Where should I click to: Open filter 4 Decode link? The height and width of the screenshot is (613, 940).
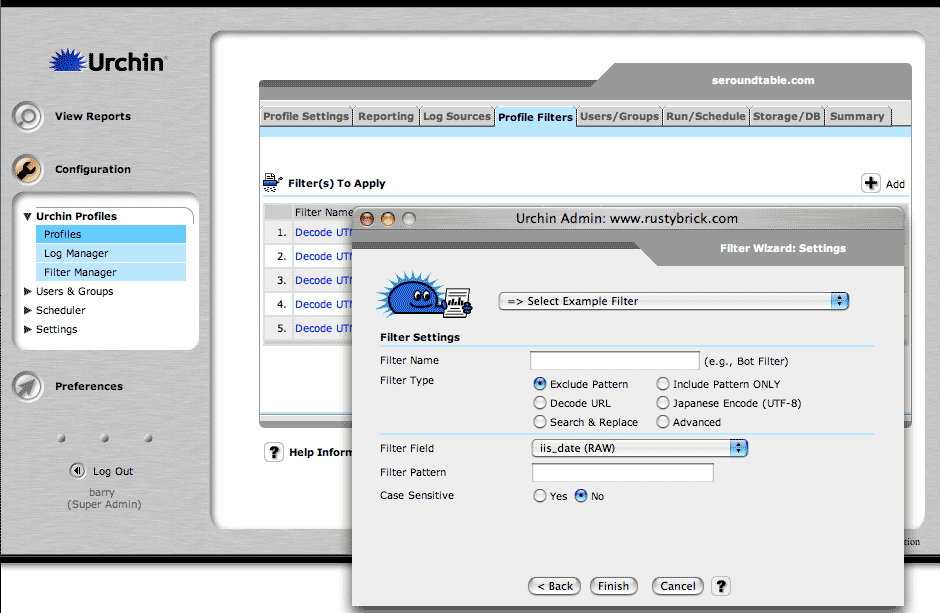point(323,304)
